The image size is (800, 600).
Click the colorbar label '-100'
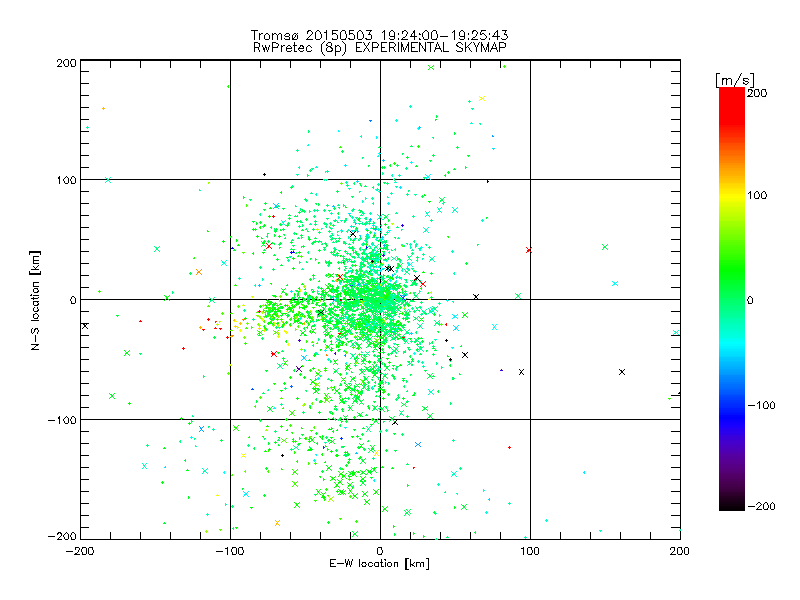[761, 405]
